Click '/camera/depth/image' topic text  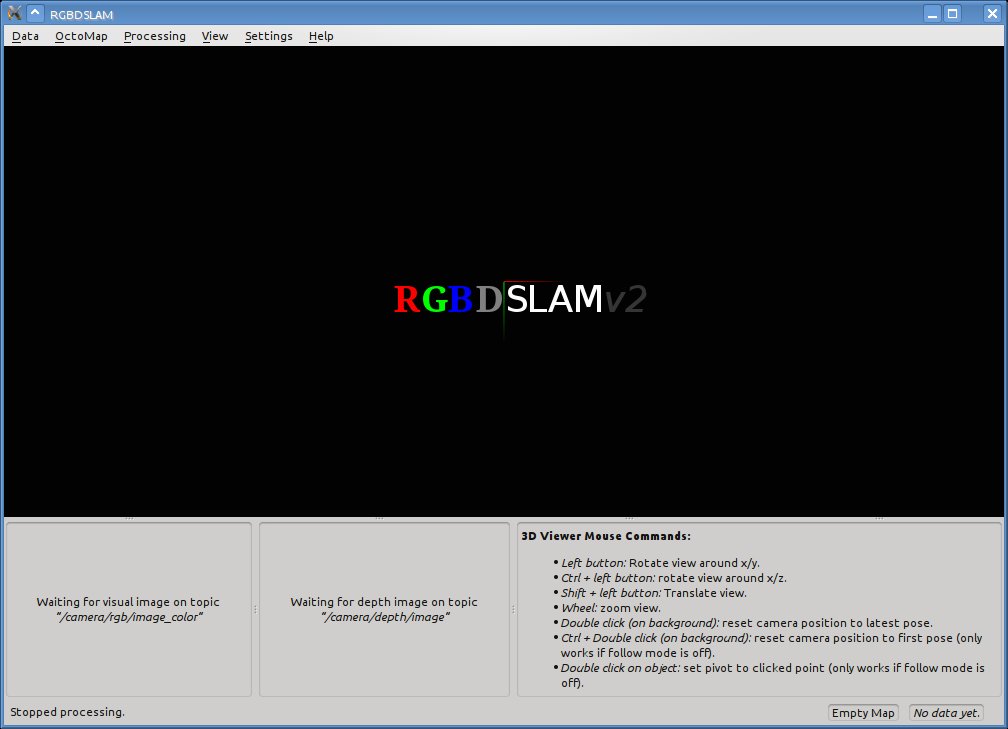385,617
